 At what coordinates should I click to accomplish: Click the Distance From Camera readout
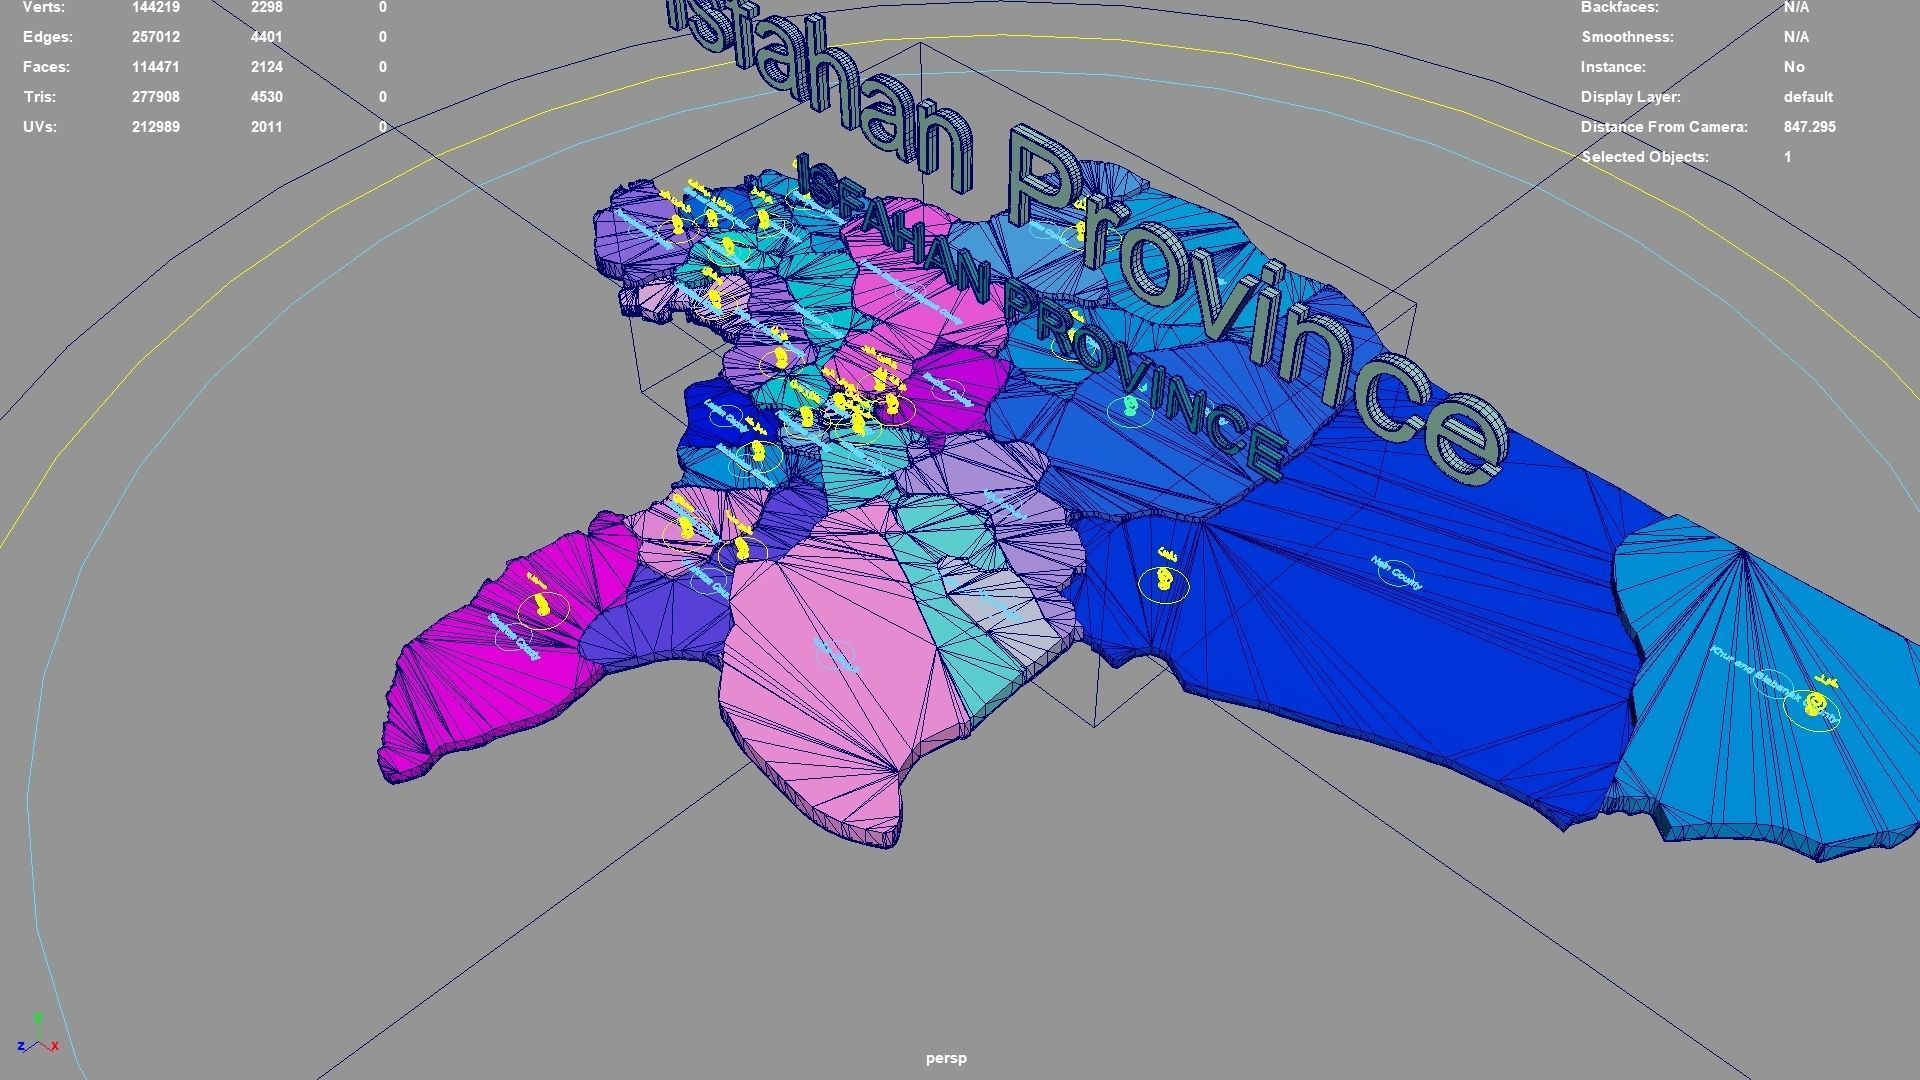pyautogui.click(x=1810, y=127)
